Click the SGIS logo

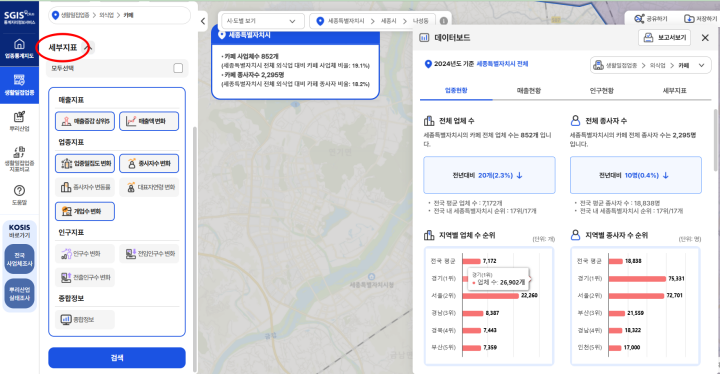pyautogui.click(x=19, y=17)
